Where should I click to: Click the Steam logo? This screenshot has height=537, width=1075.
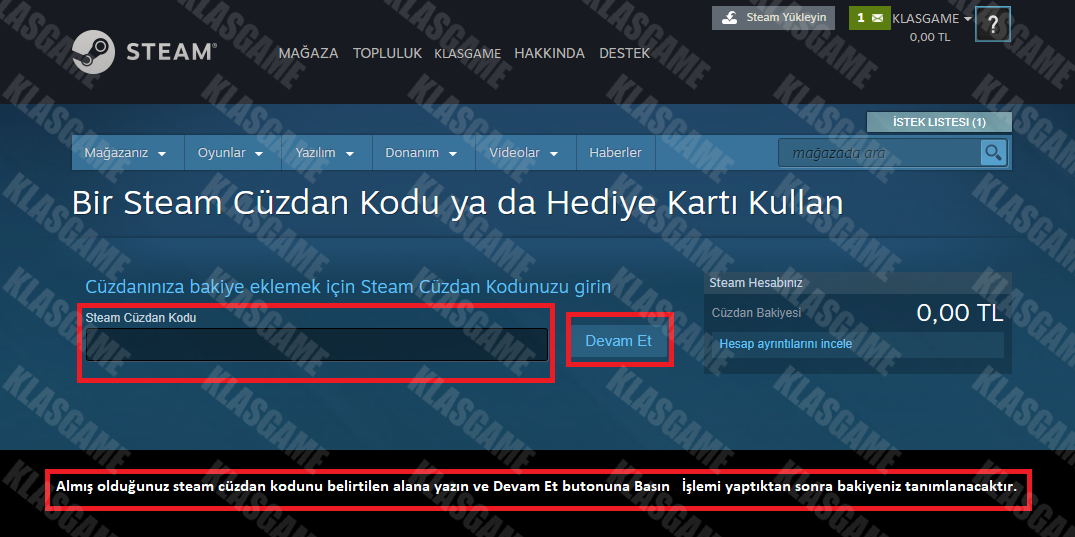(145, 51)
